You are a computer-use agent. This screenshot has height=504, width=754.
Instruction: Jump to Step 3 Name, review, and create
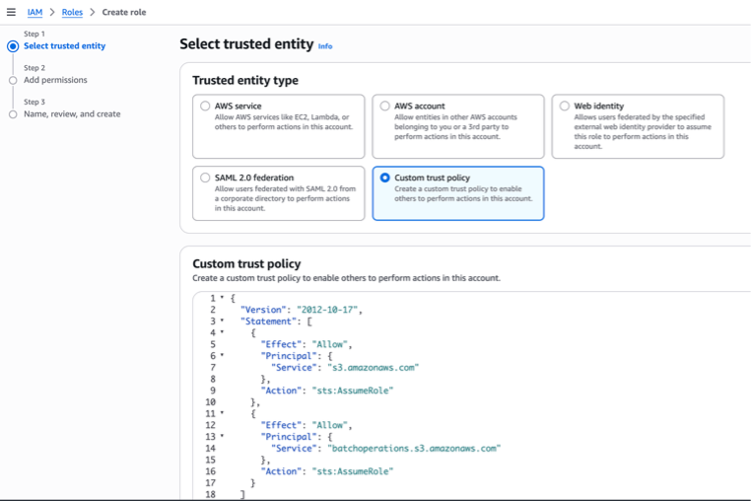(72, 114)
